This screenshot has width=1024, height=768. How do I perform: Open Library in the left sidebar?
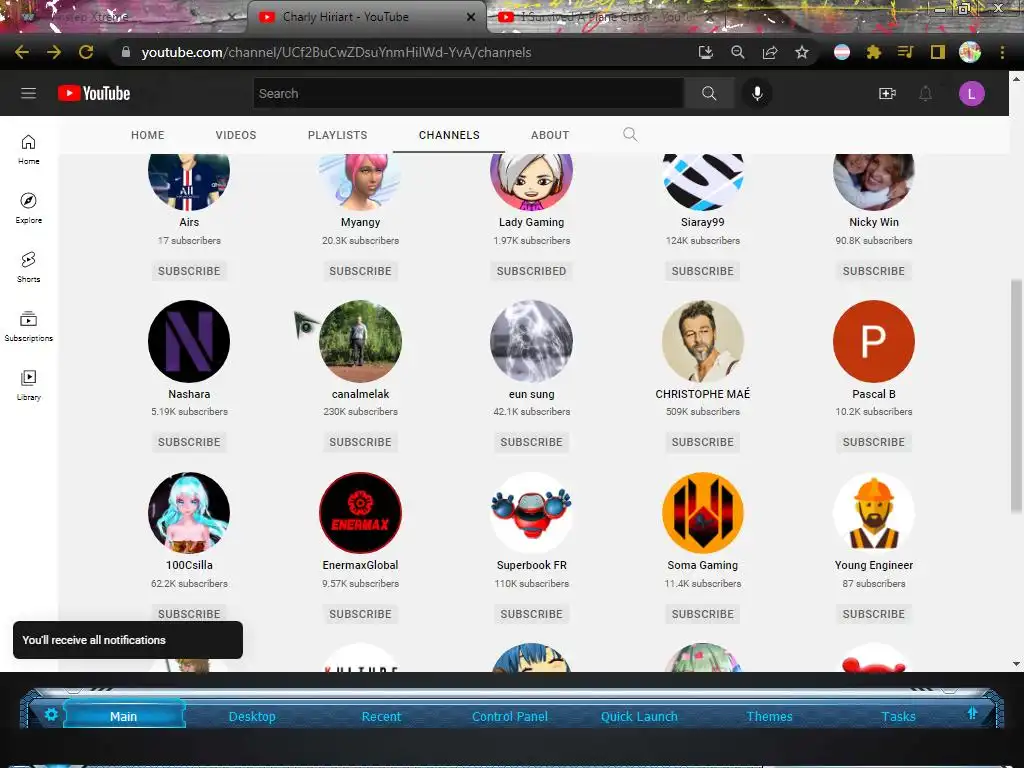28,385
